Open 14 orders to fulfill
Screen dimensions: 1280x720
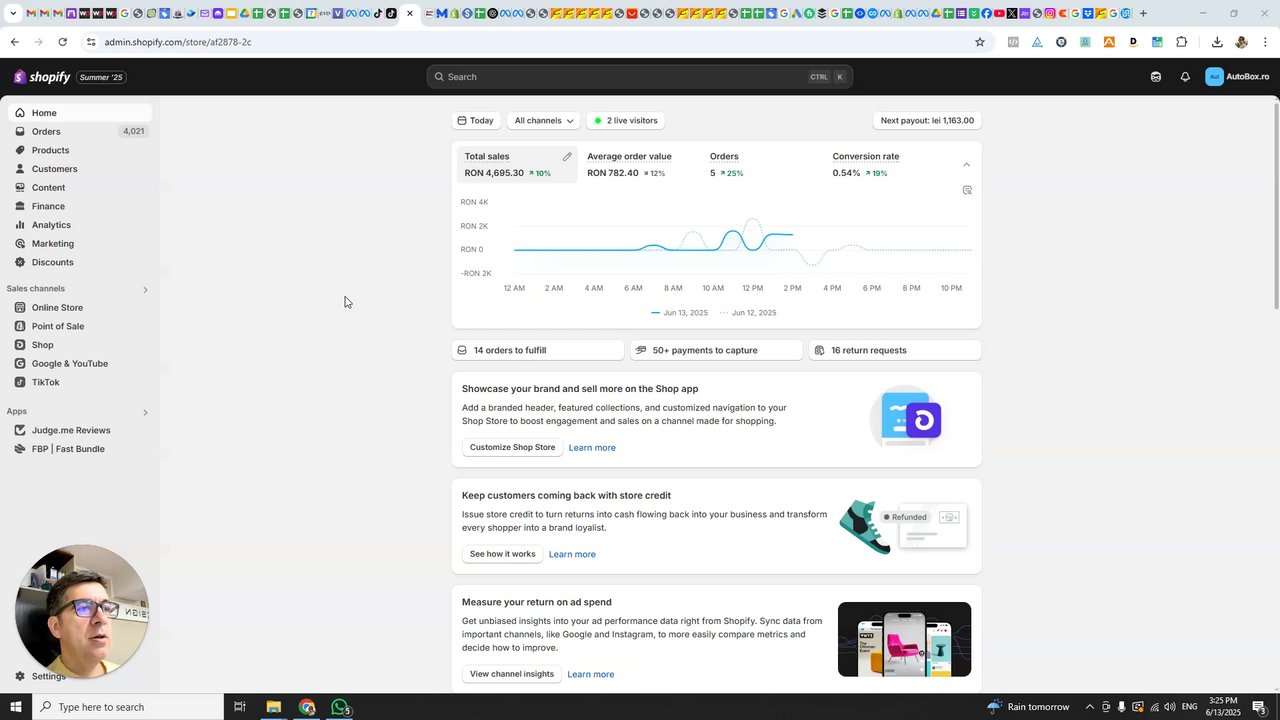coord(538,350)
